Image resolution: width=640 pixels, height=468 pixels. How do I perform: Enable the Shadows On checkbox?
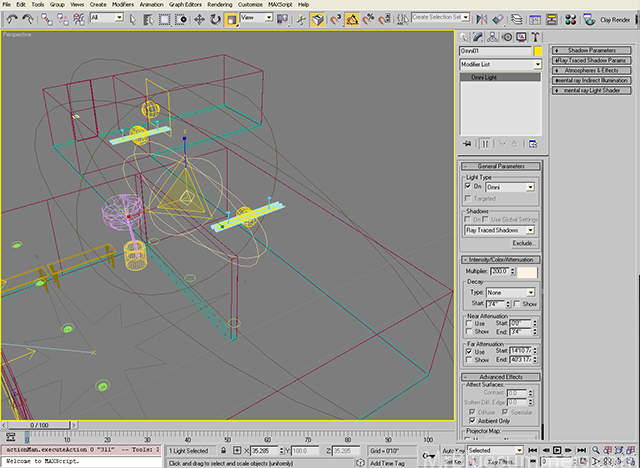point(468,220)
